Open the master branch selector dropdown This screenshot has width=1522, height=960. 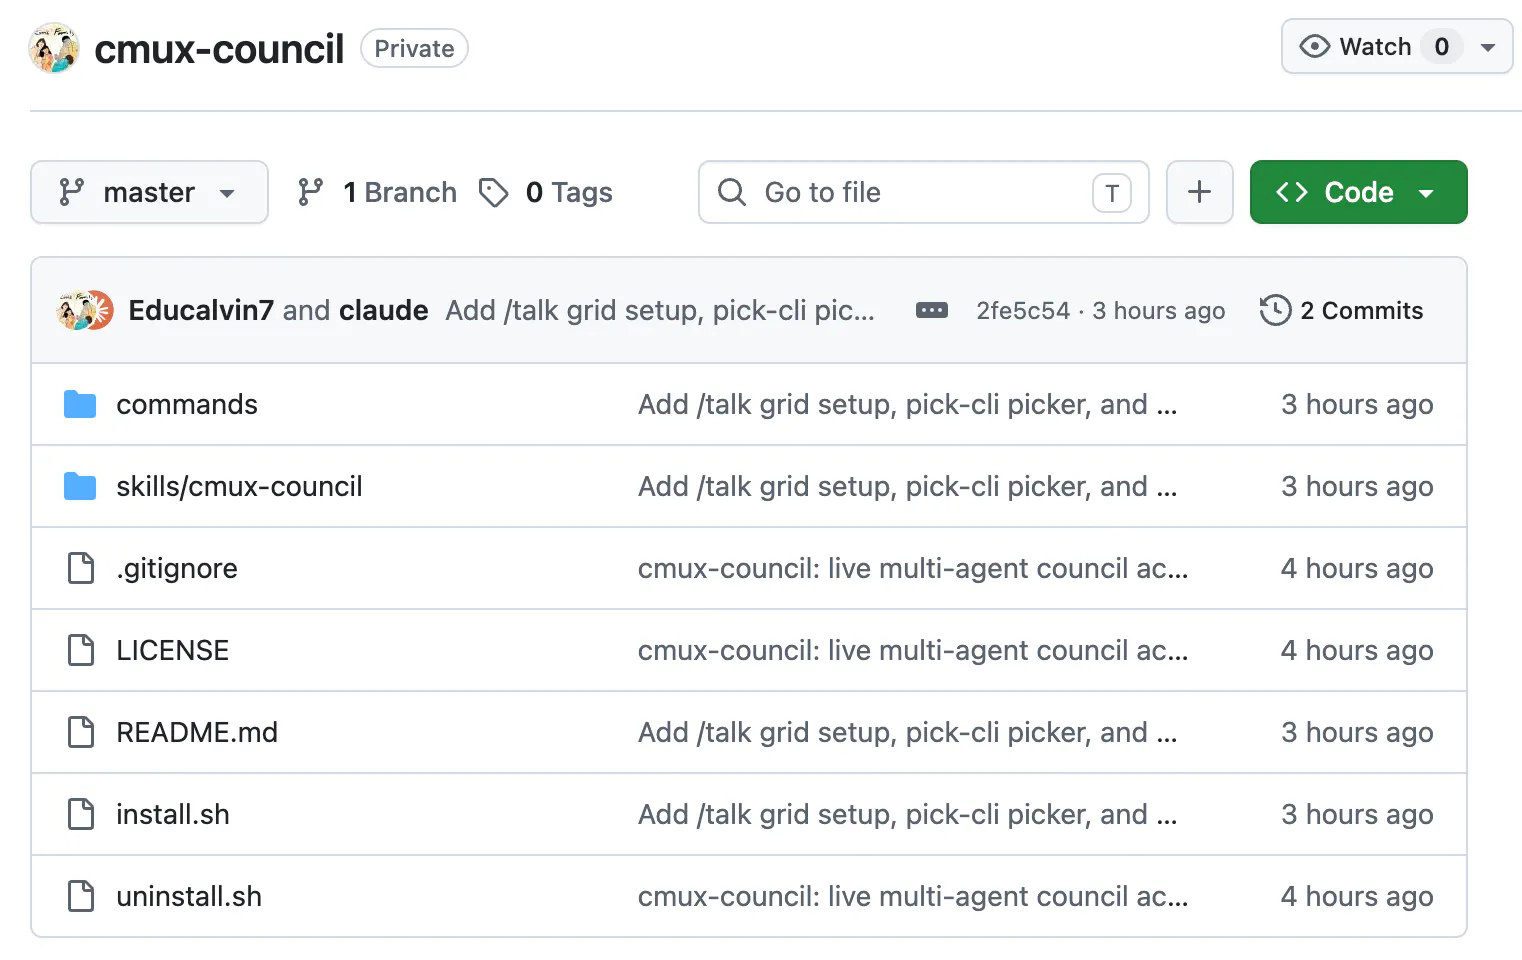[x=149, y=192]
